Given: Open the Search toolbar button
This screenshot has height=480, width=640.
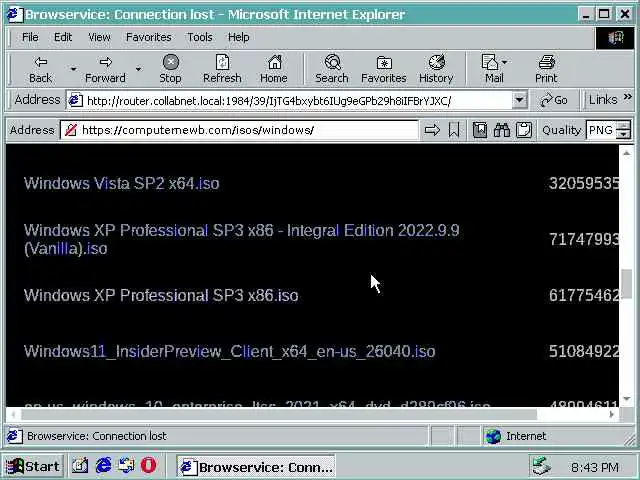Looking at the screenshot, I should [x=332, y=69].
